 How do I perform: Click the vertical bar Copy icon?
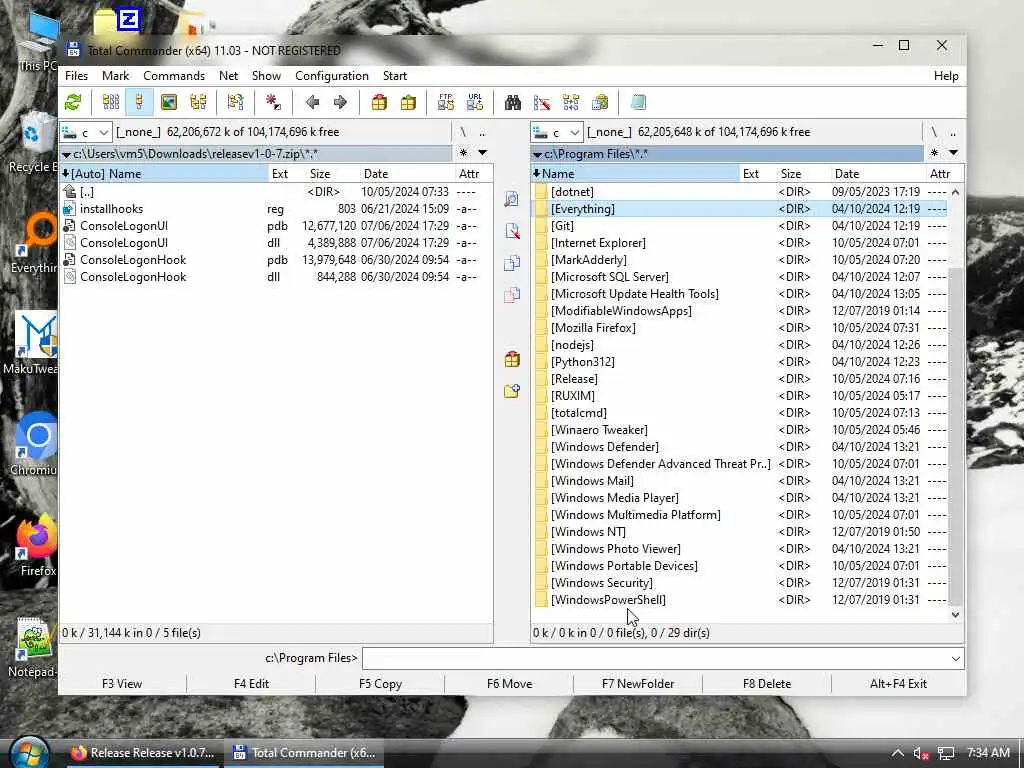click(x=512, y=263)
